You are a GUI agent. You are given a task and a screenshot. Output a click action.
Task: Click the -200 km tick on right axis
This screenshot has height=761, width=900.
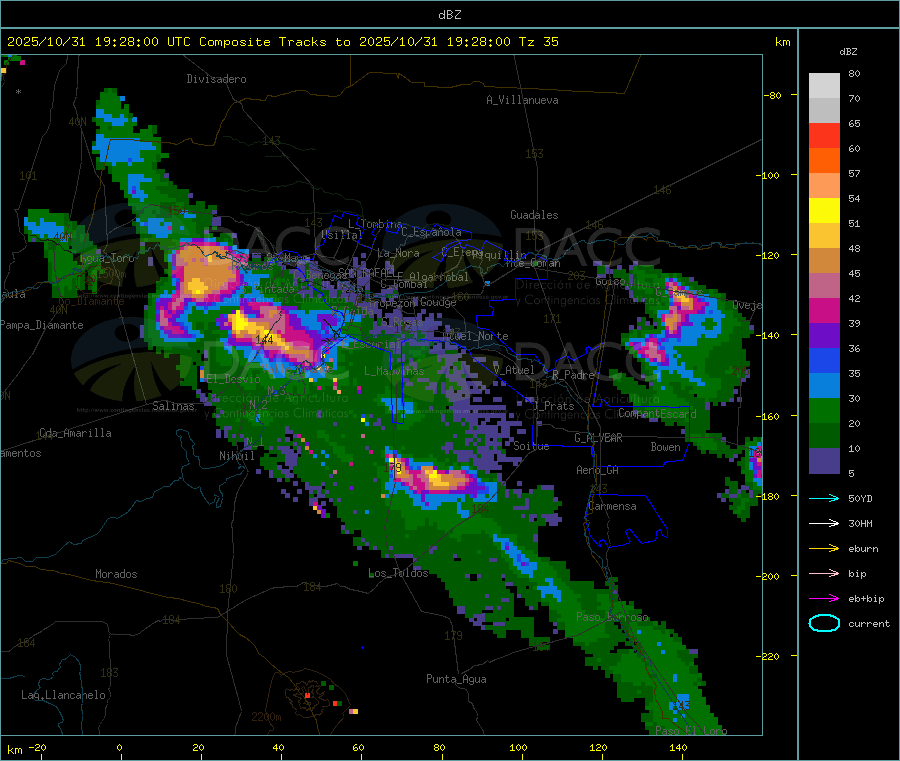[x=769, y=576]
